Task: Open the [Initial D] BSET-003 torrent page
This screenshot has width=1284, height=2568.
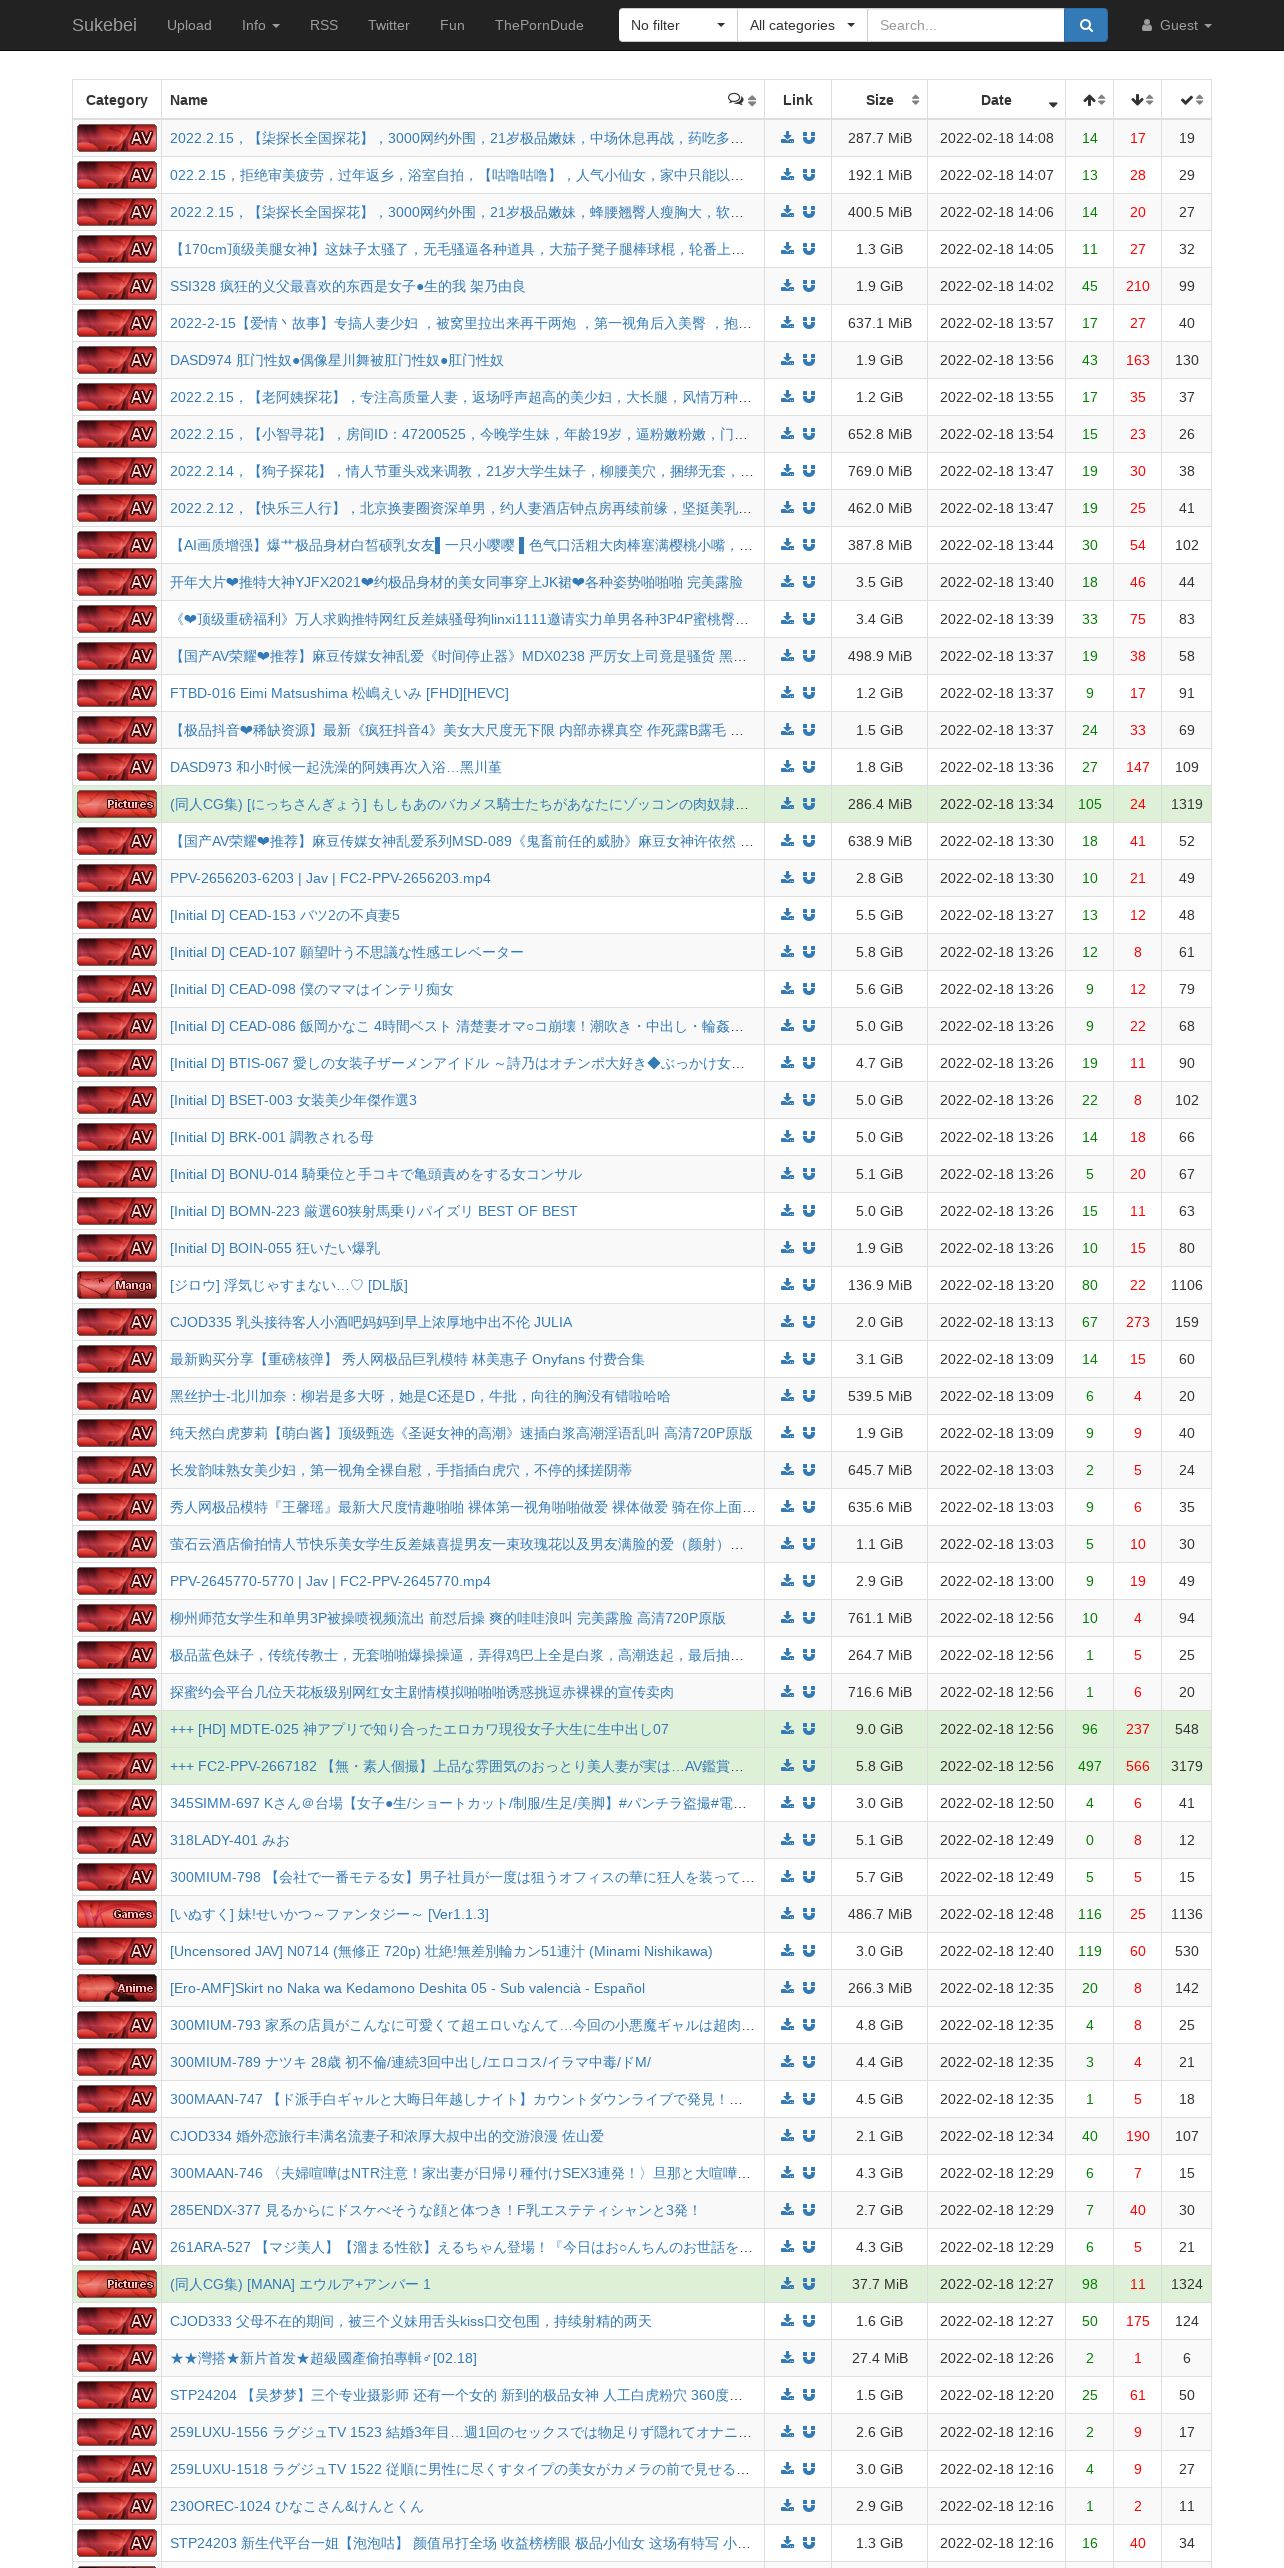Action: pyautogui.click(x=293, y=1100)
